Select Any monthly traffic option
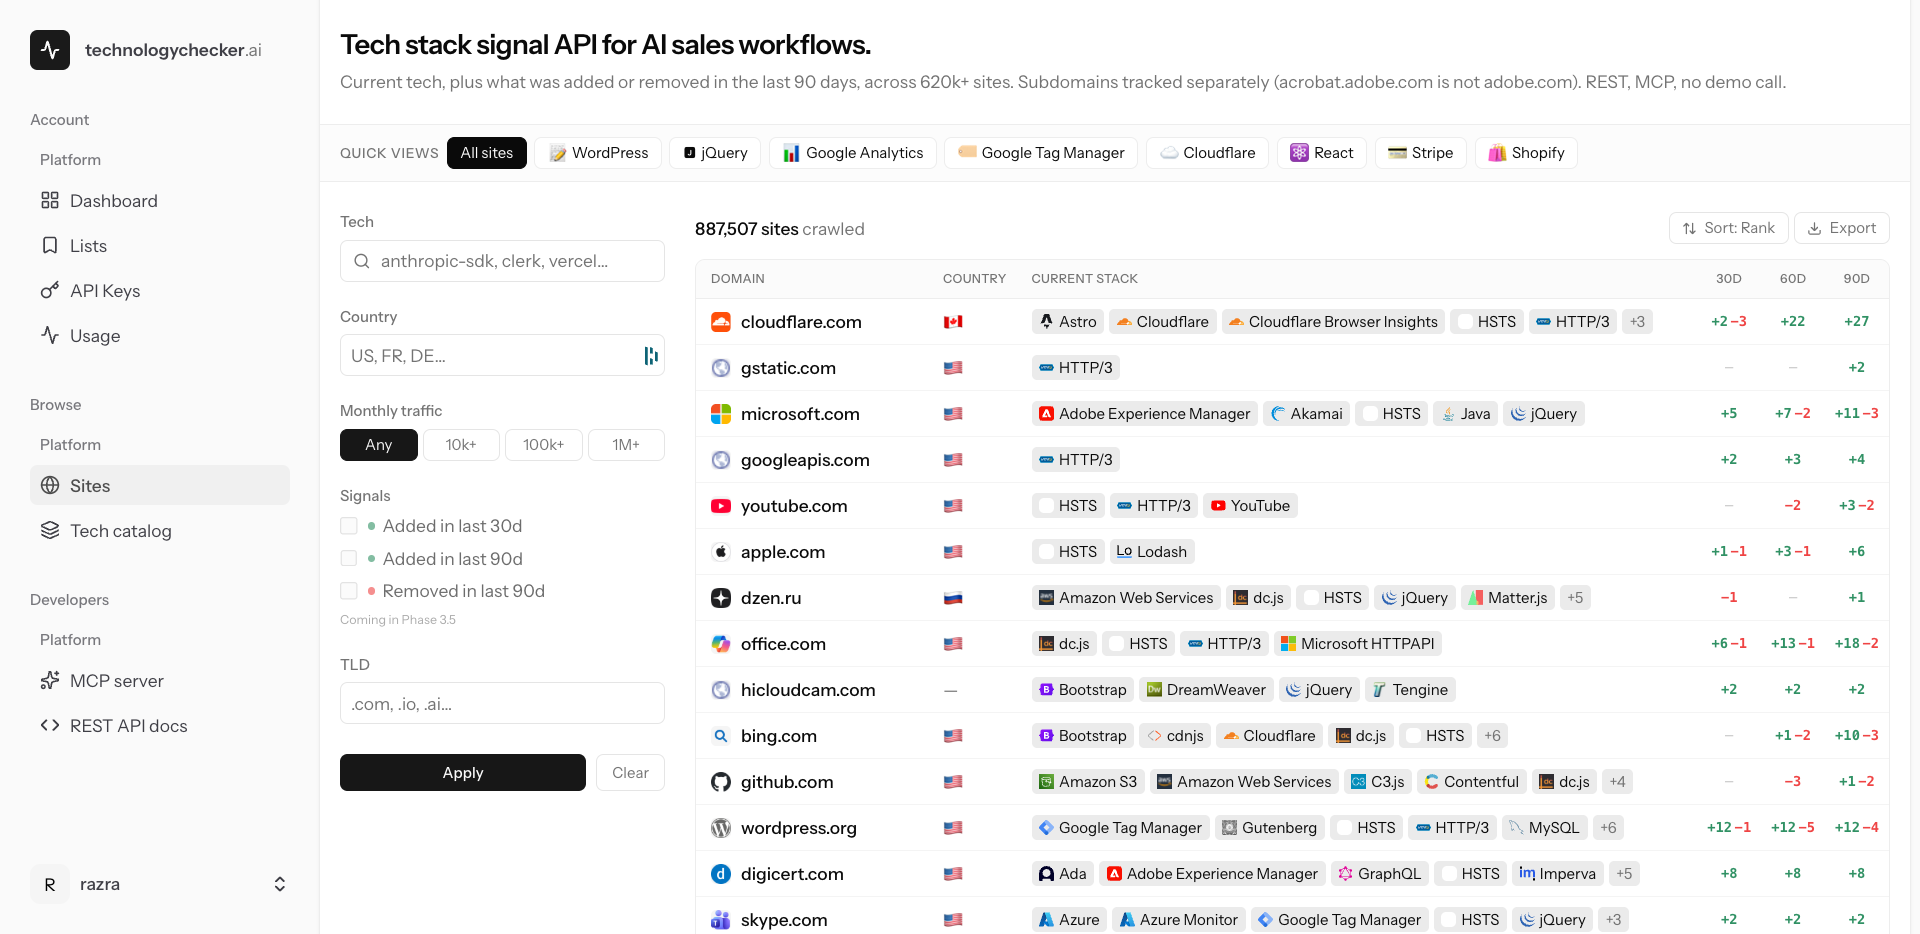The height and width of the screenshot is (934, 1920). click(379, 445)
